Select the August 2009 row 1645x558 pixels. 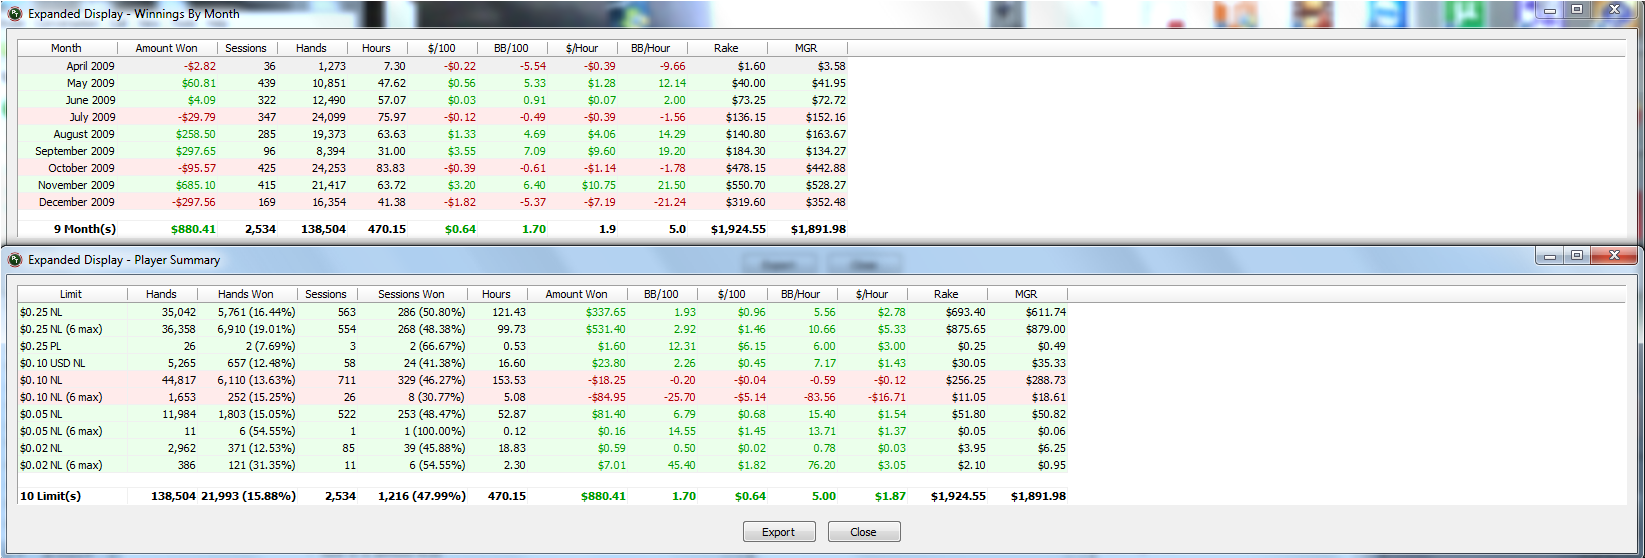432,134
